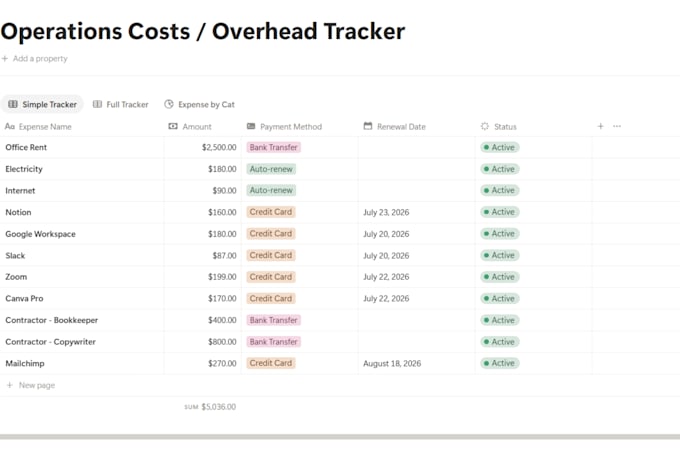Open the three-dot column options menu
Screen dimensions: 680x459
(x=617, y=126)
